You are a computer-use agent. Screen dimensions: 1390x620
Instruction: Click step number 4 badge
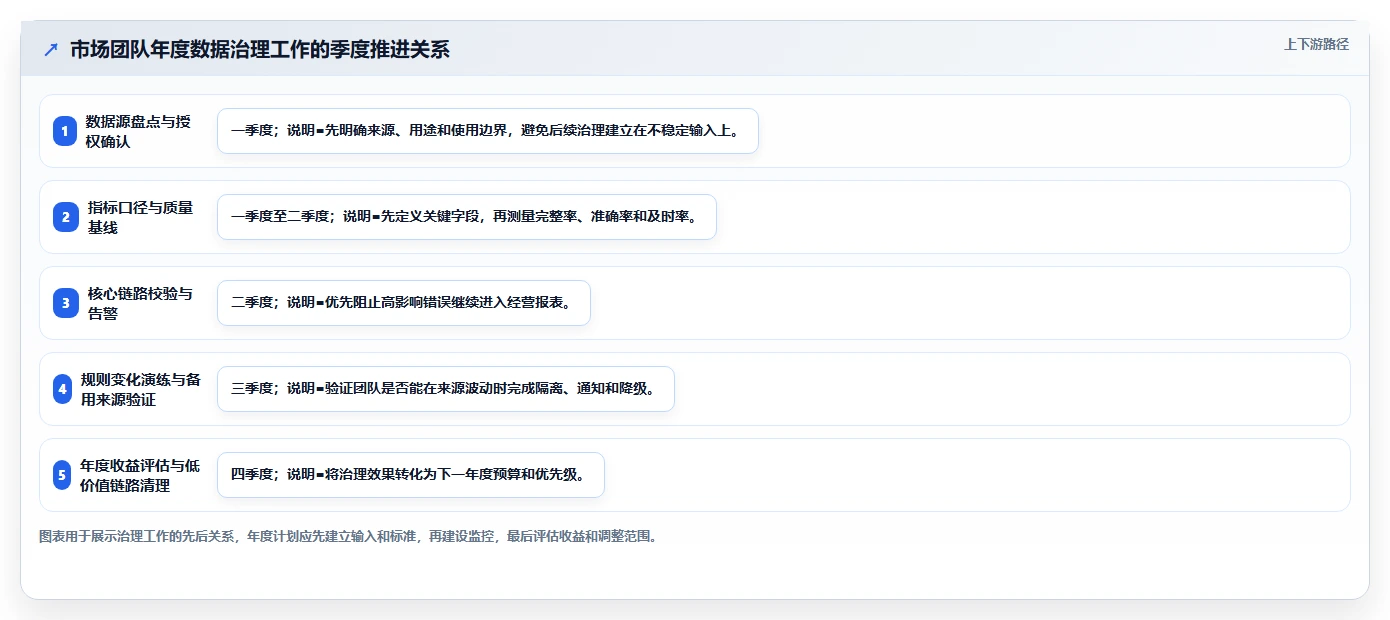click(63, 389)
